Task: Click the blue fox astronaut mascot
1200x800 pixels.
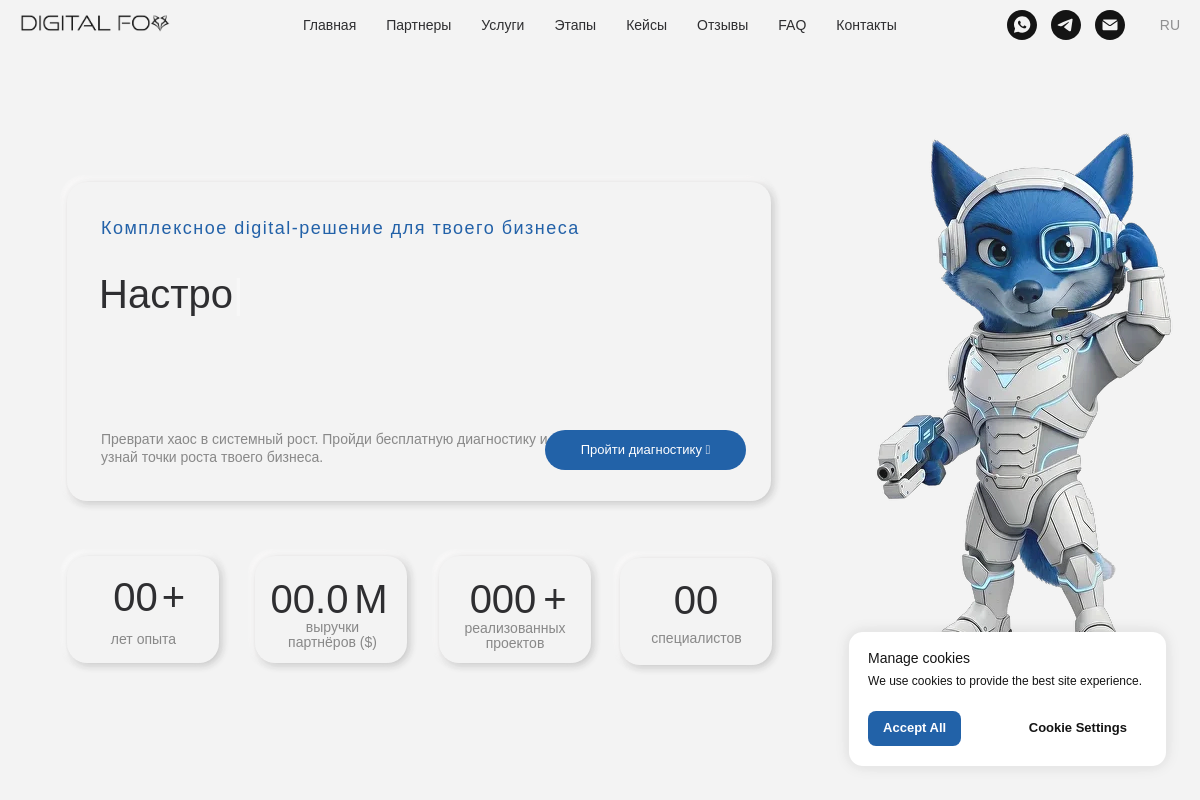Action: 1025,385
